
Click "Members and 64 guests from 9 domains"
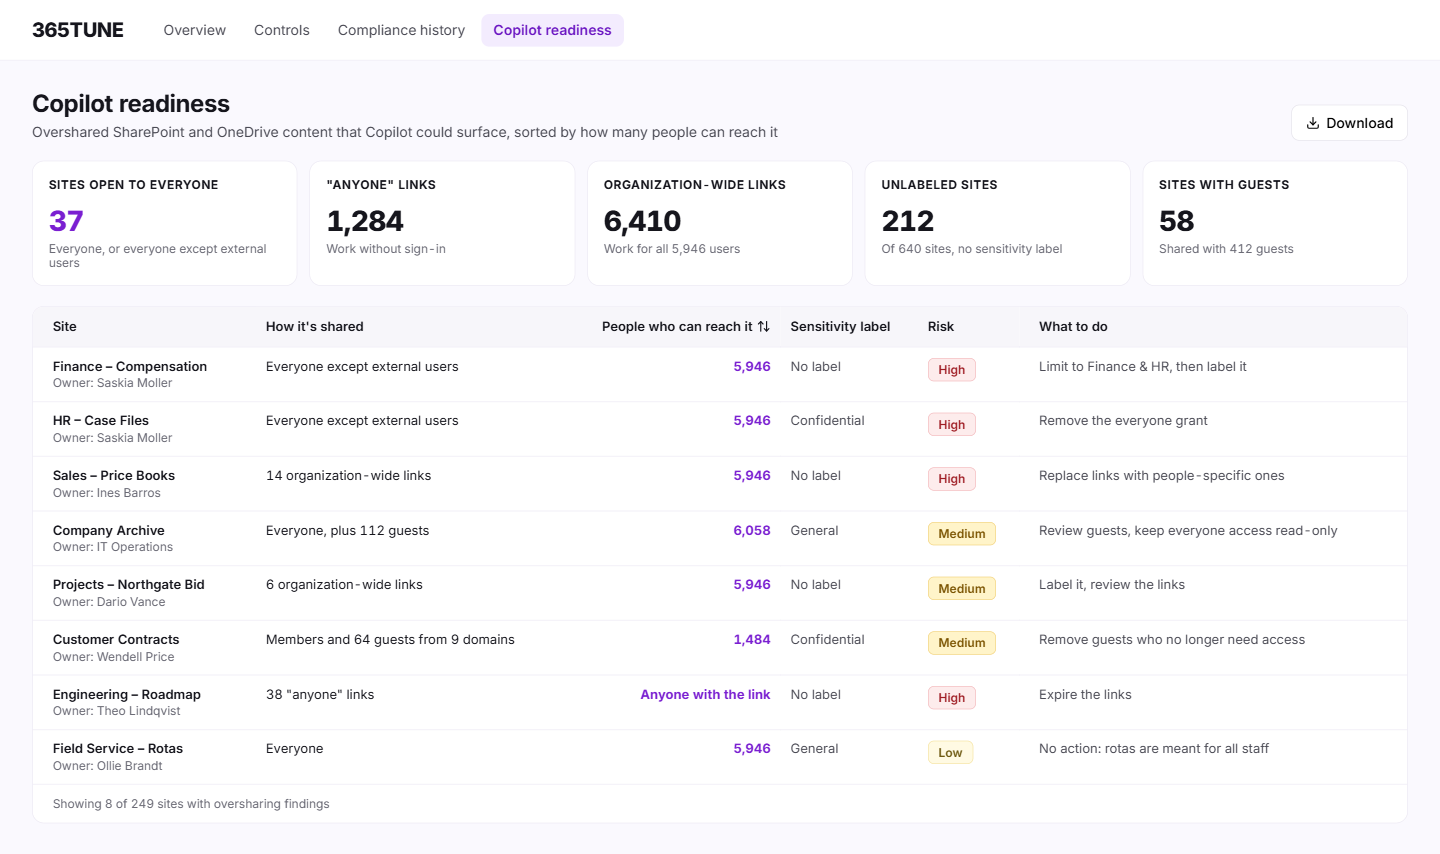[390, 640]
